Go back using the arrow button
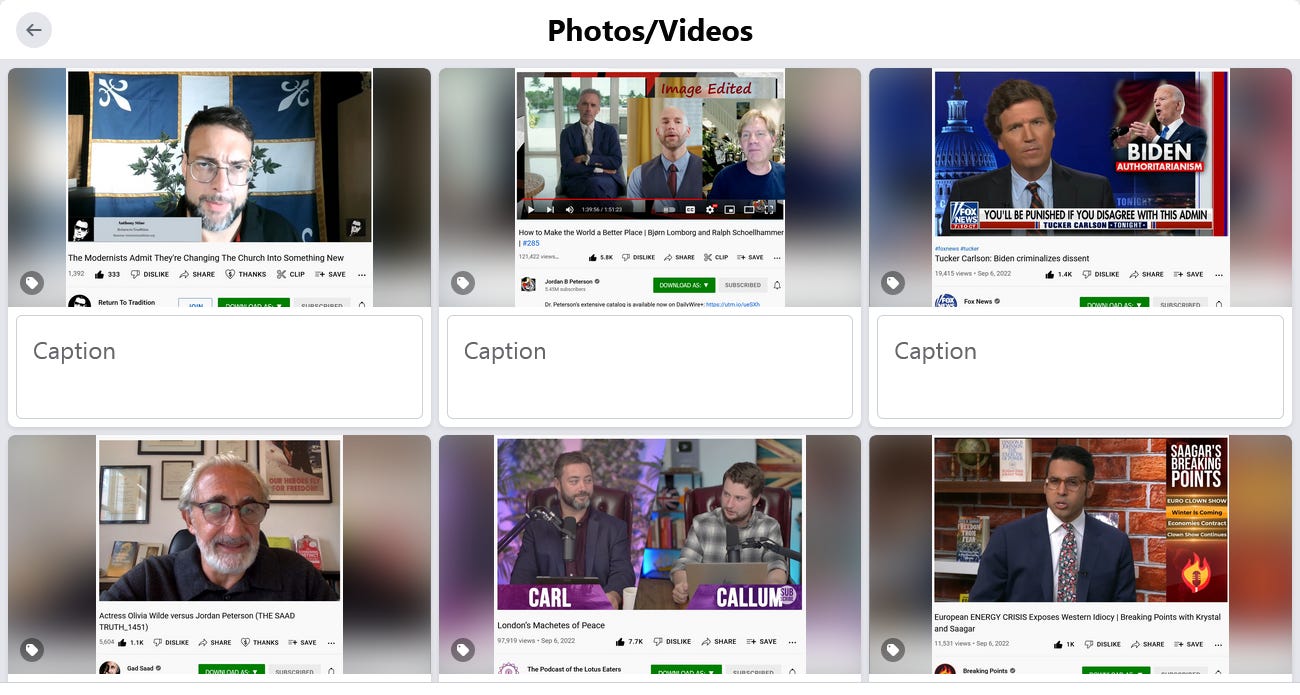This screenshot has height=695, width=1300. (x=34, y=30)
